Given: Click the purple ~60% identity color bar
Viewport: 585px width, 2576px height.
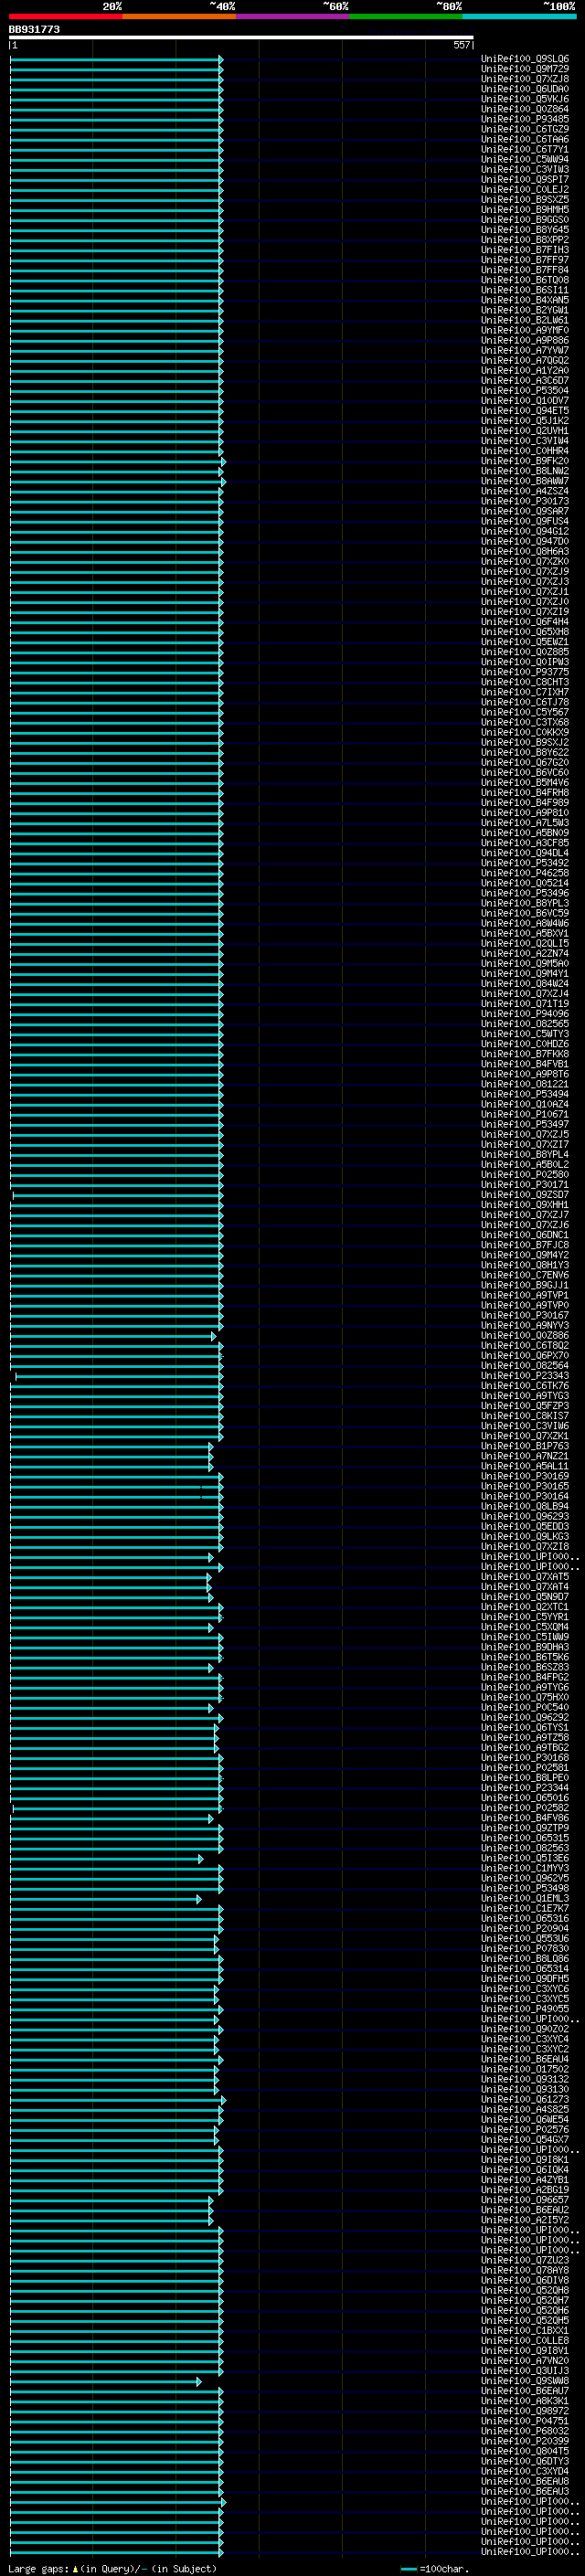Looking at the screenshot, I should coord(293,16).
